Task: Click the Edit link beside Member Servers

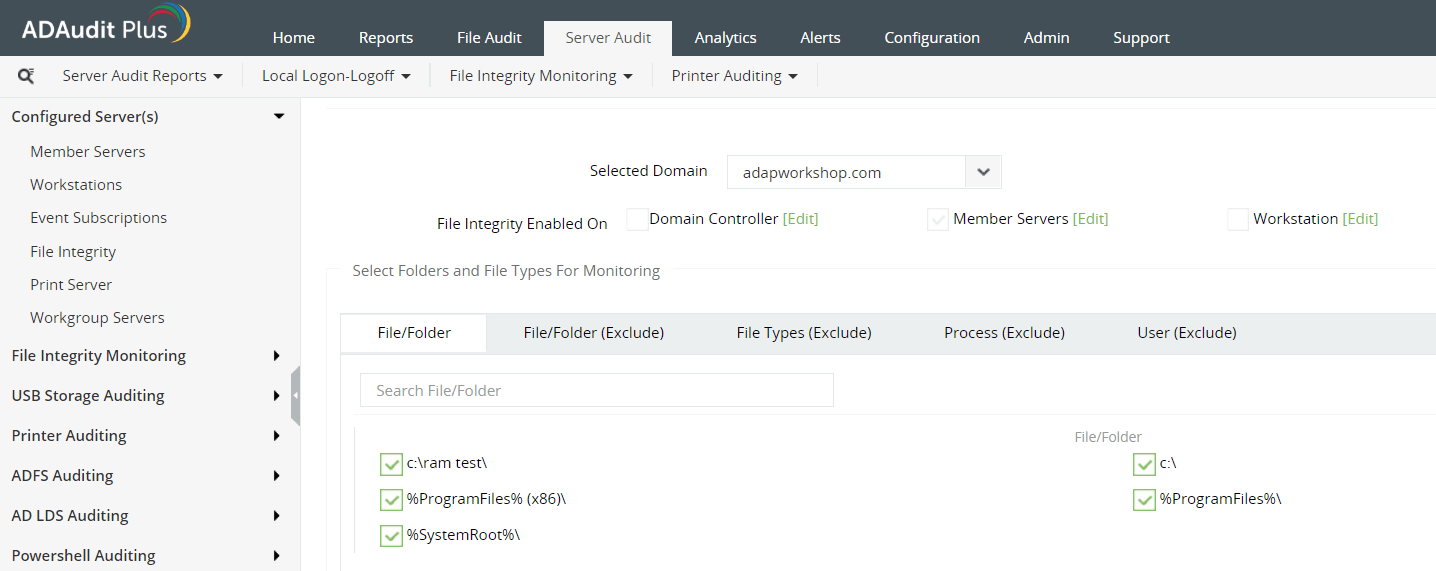Action: (x=1090, y=219)
